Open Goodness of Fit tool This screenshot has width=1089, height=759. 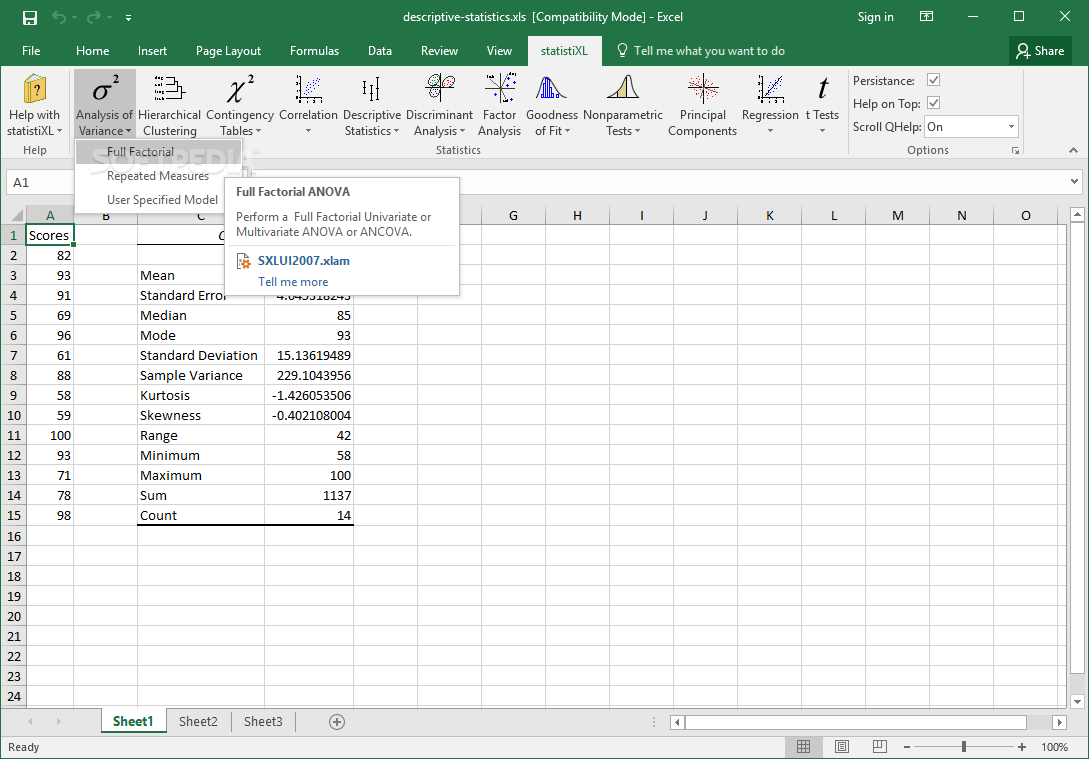pos(551,105)
